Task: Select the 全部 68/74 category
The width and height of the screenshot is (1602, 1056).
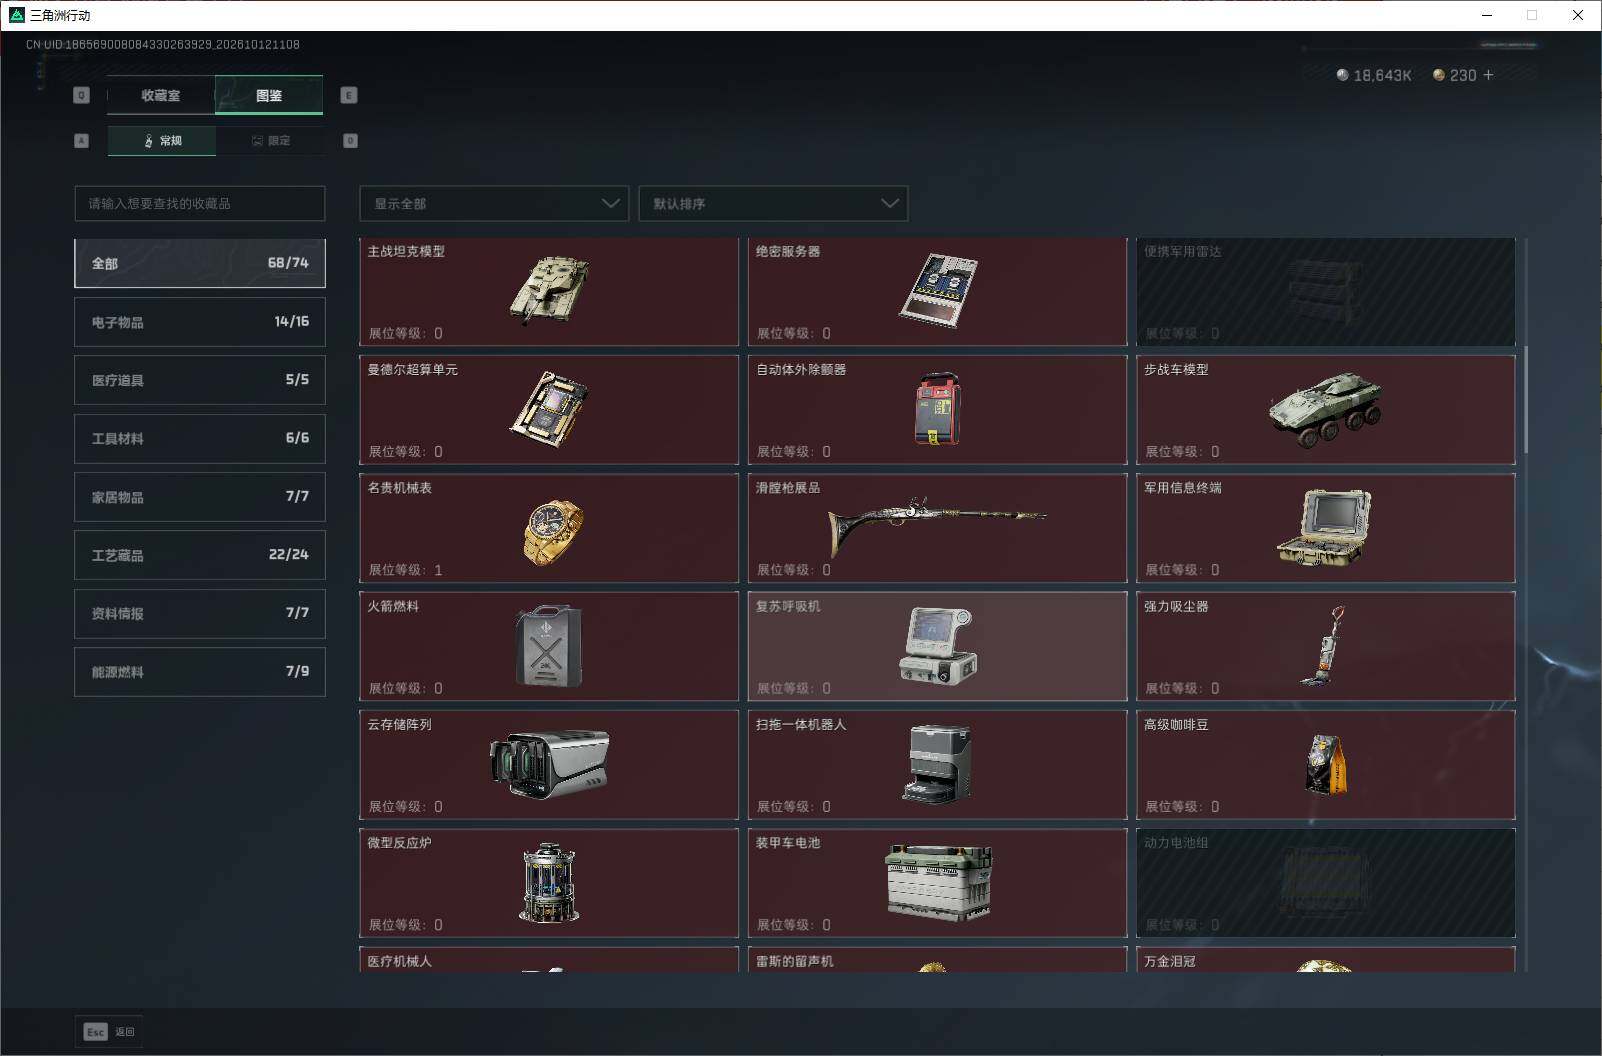Action: (200, 263)
